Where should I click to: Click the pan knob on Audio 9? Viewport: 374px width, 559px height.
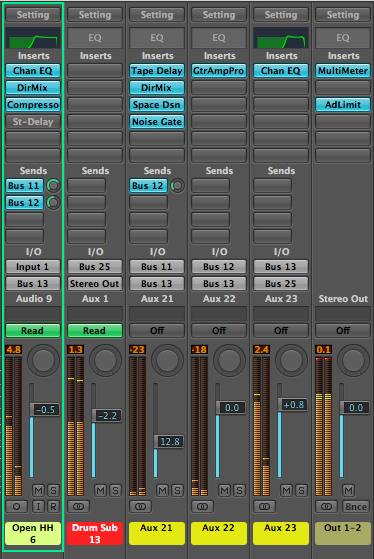(43, 360)
